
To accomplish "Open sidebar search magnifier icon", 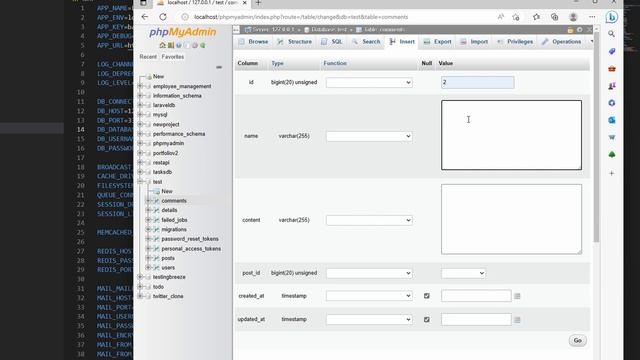I will click(611, 34).
